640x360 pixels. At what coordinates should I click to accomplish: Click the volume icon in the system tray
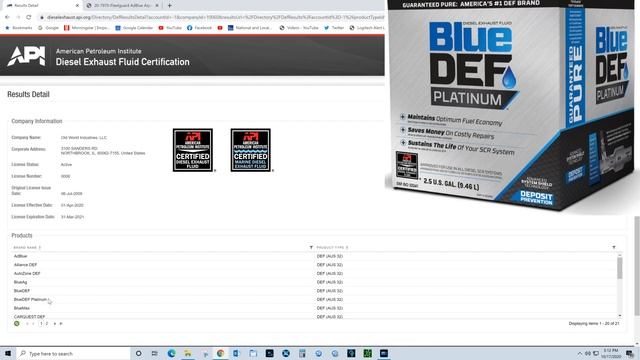pyautogui.click(x=588, y=353)
